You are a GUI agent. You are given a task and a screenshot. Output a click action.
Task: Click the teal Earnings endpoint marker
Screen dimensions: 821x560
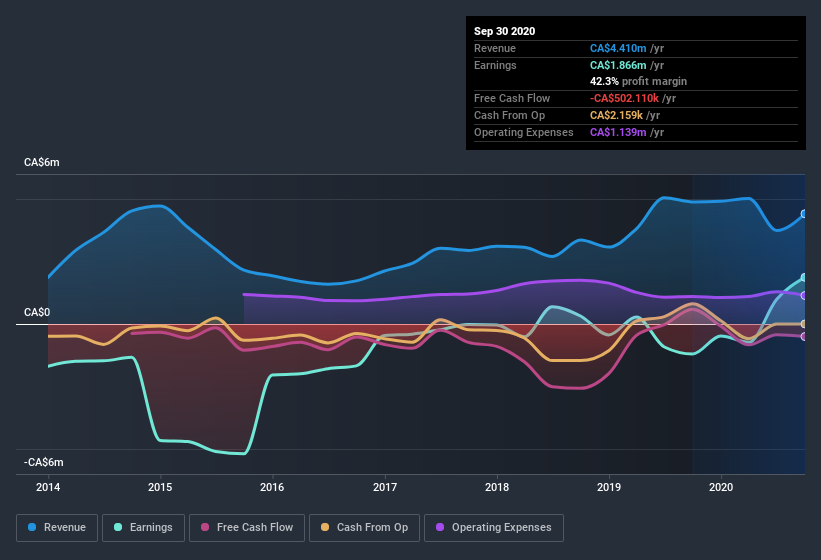pos(804,277)
